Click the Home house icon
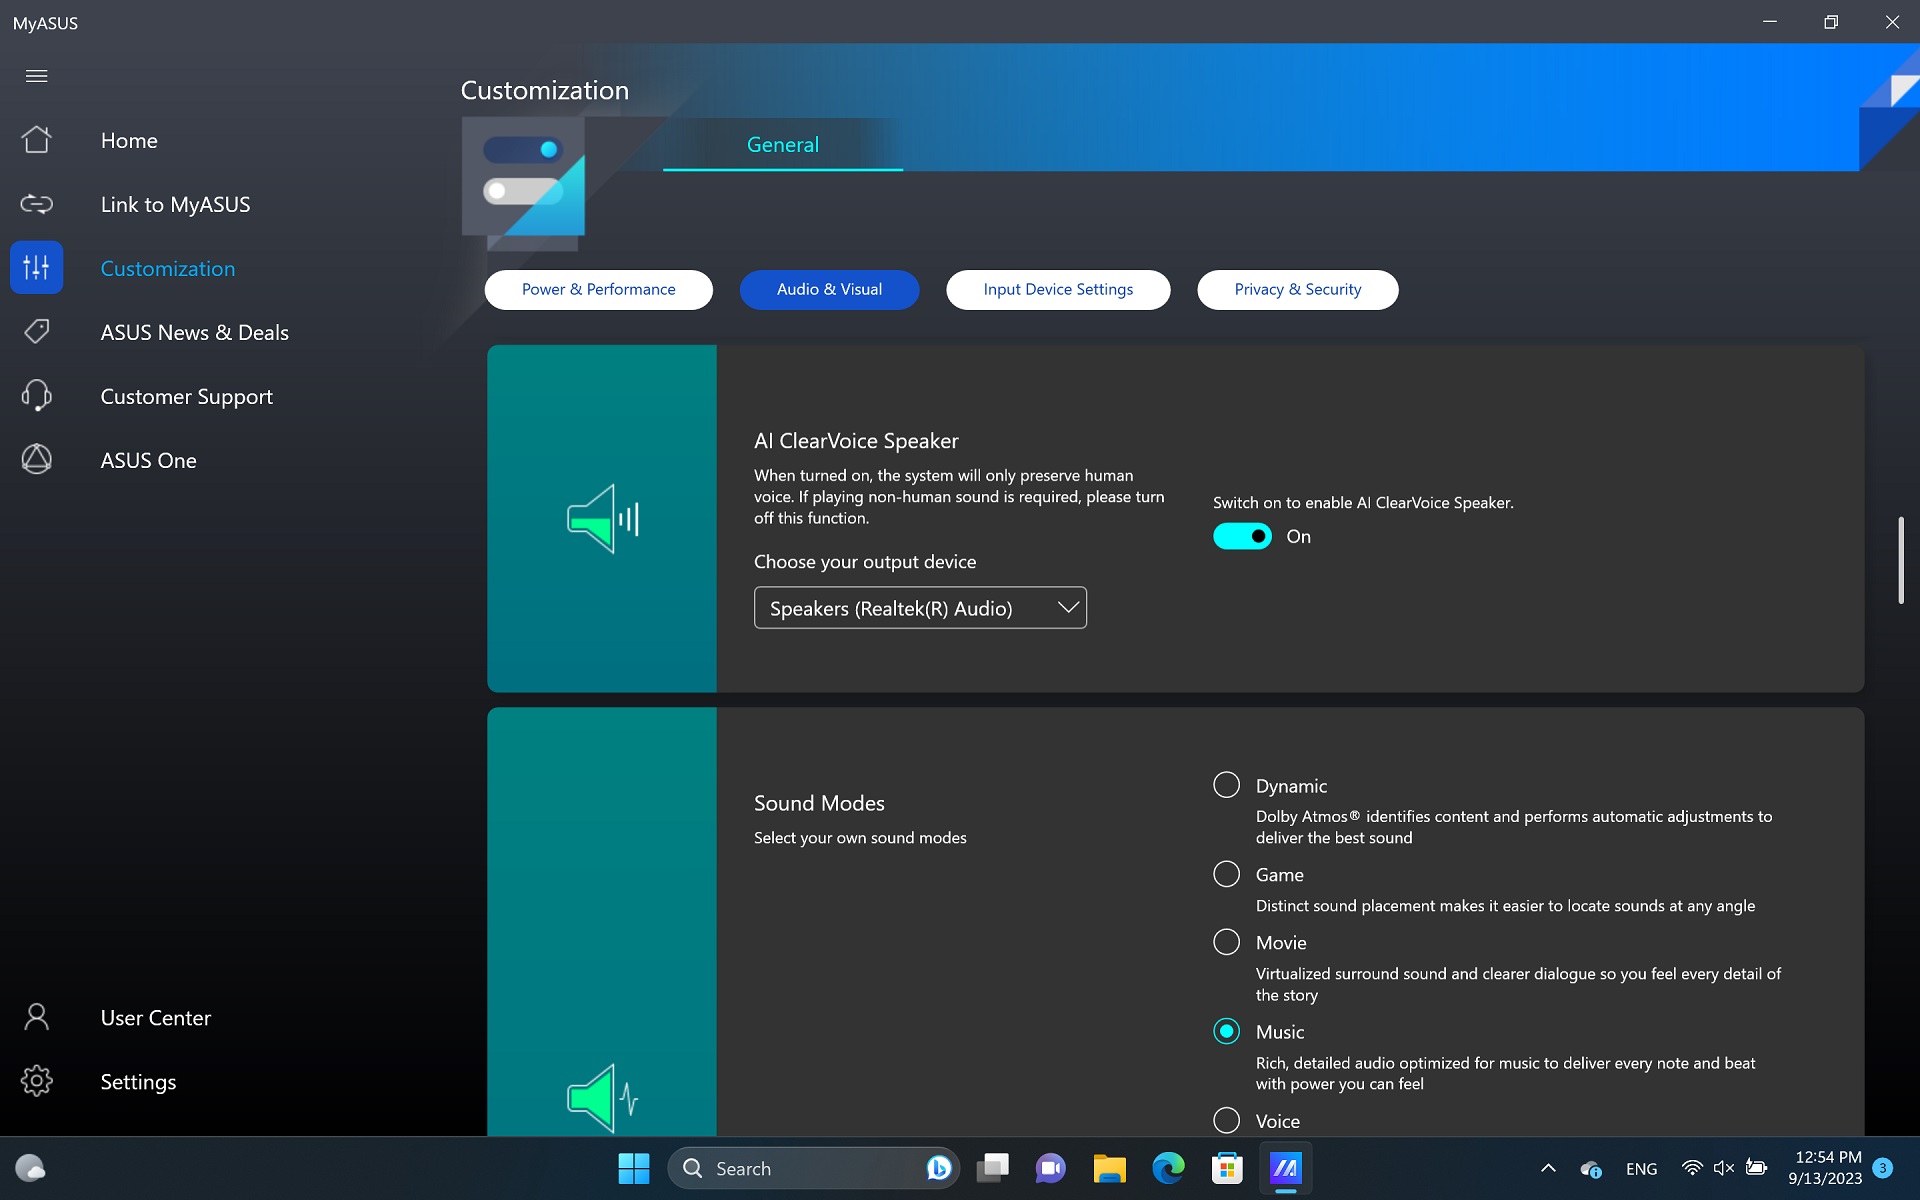This screenshot has height=1200, width=1920. pyautogui.click(x=37, y=140)
